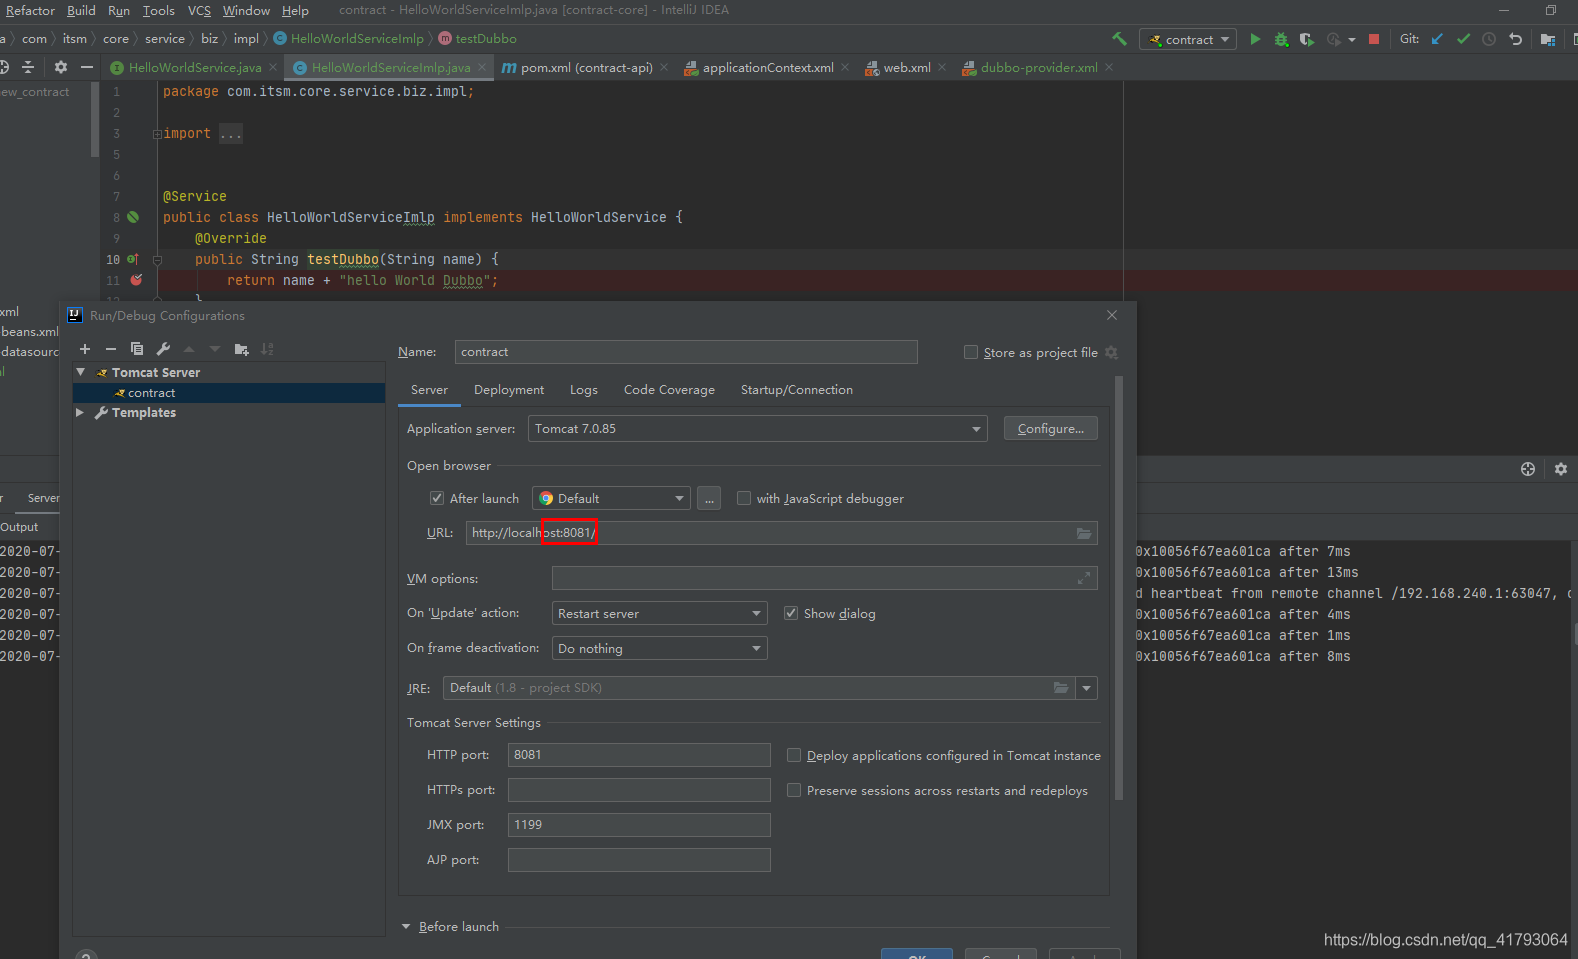
Task: Switch to Deployment tab
Action: tap(509, 390)
